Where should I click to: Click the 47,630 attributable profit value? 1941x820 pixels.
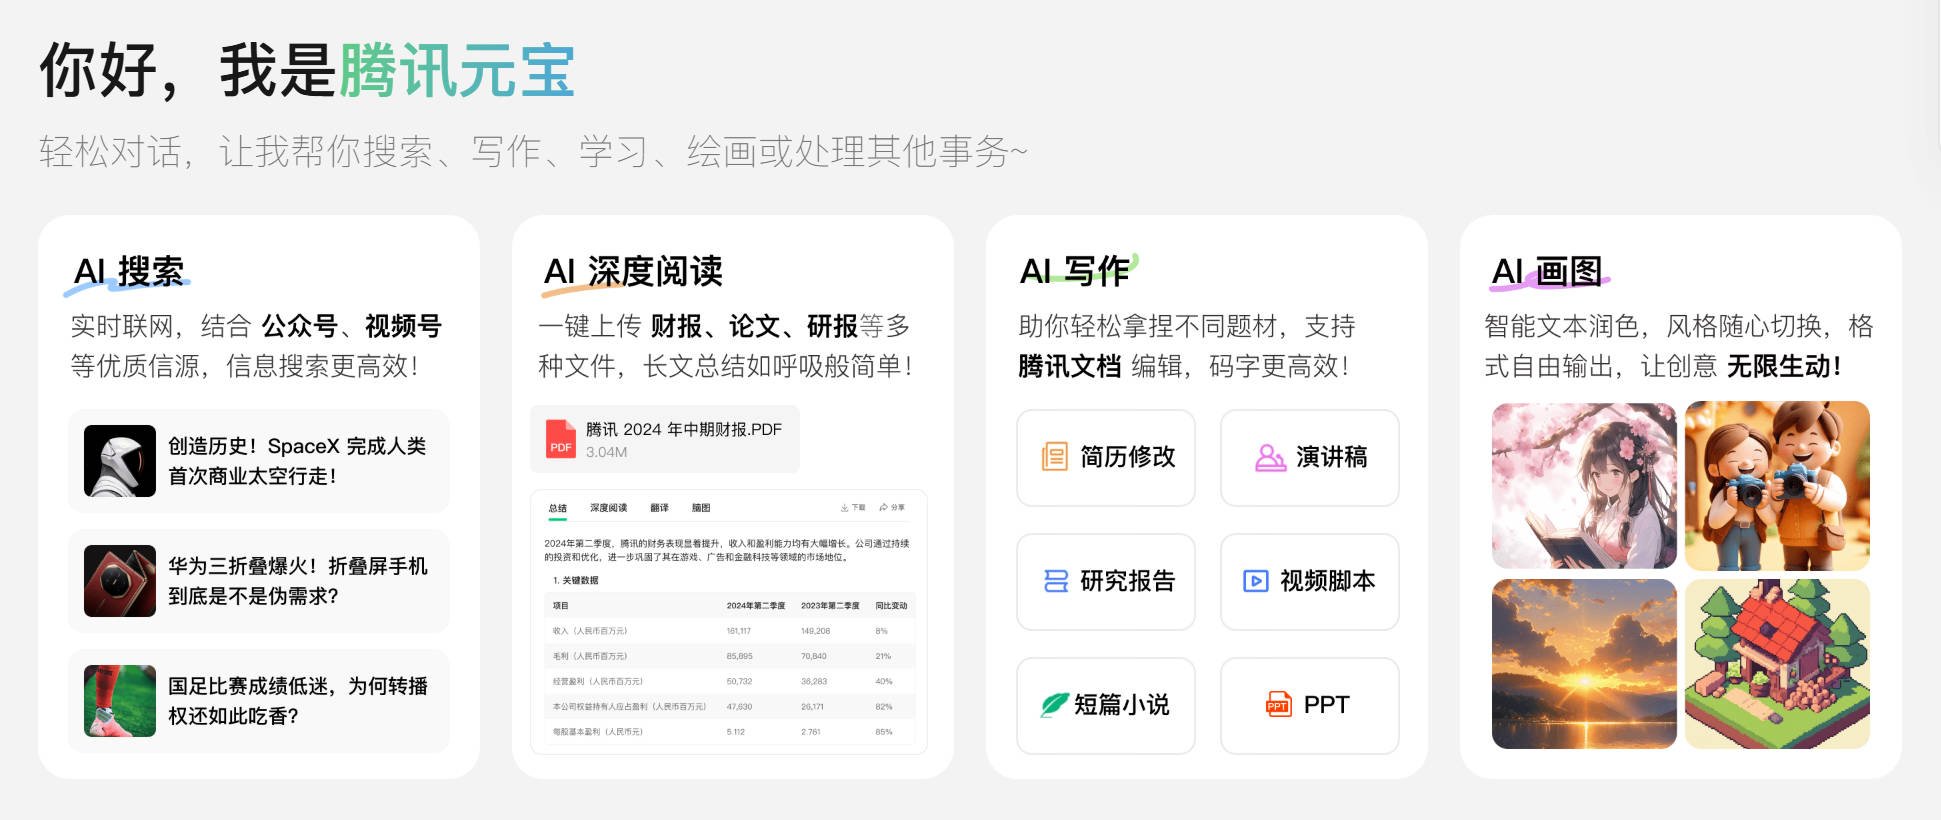click(740, 706)
